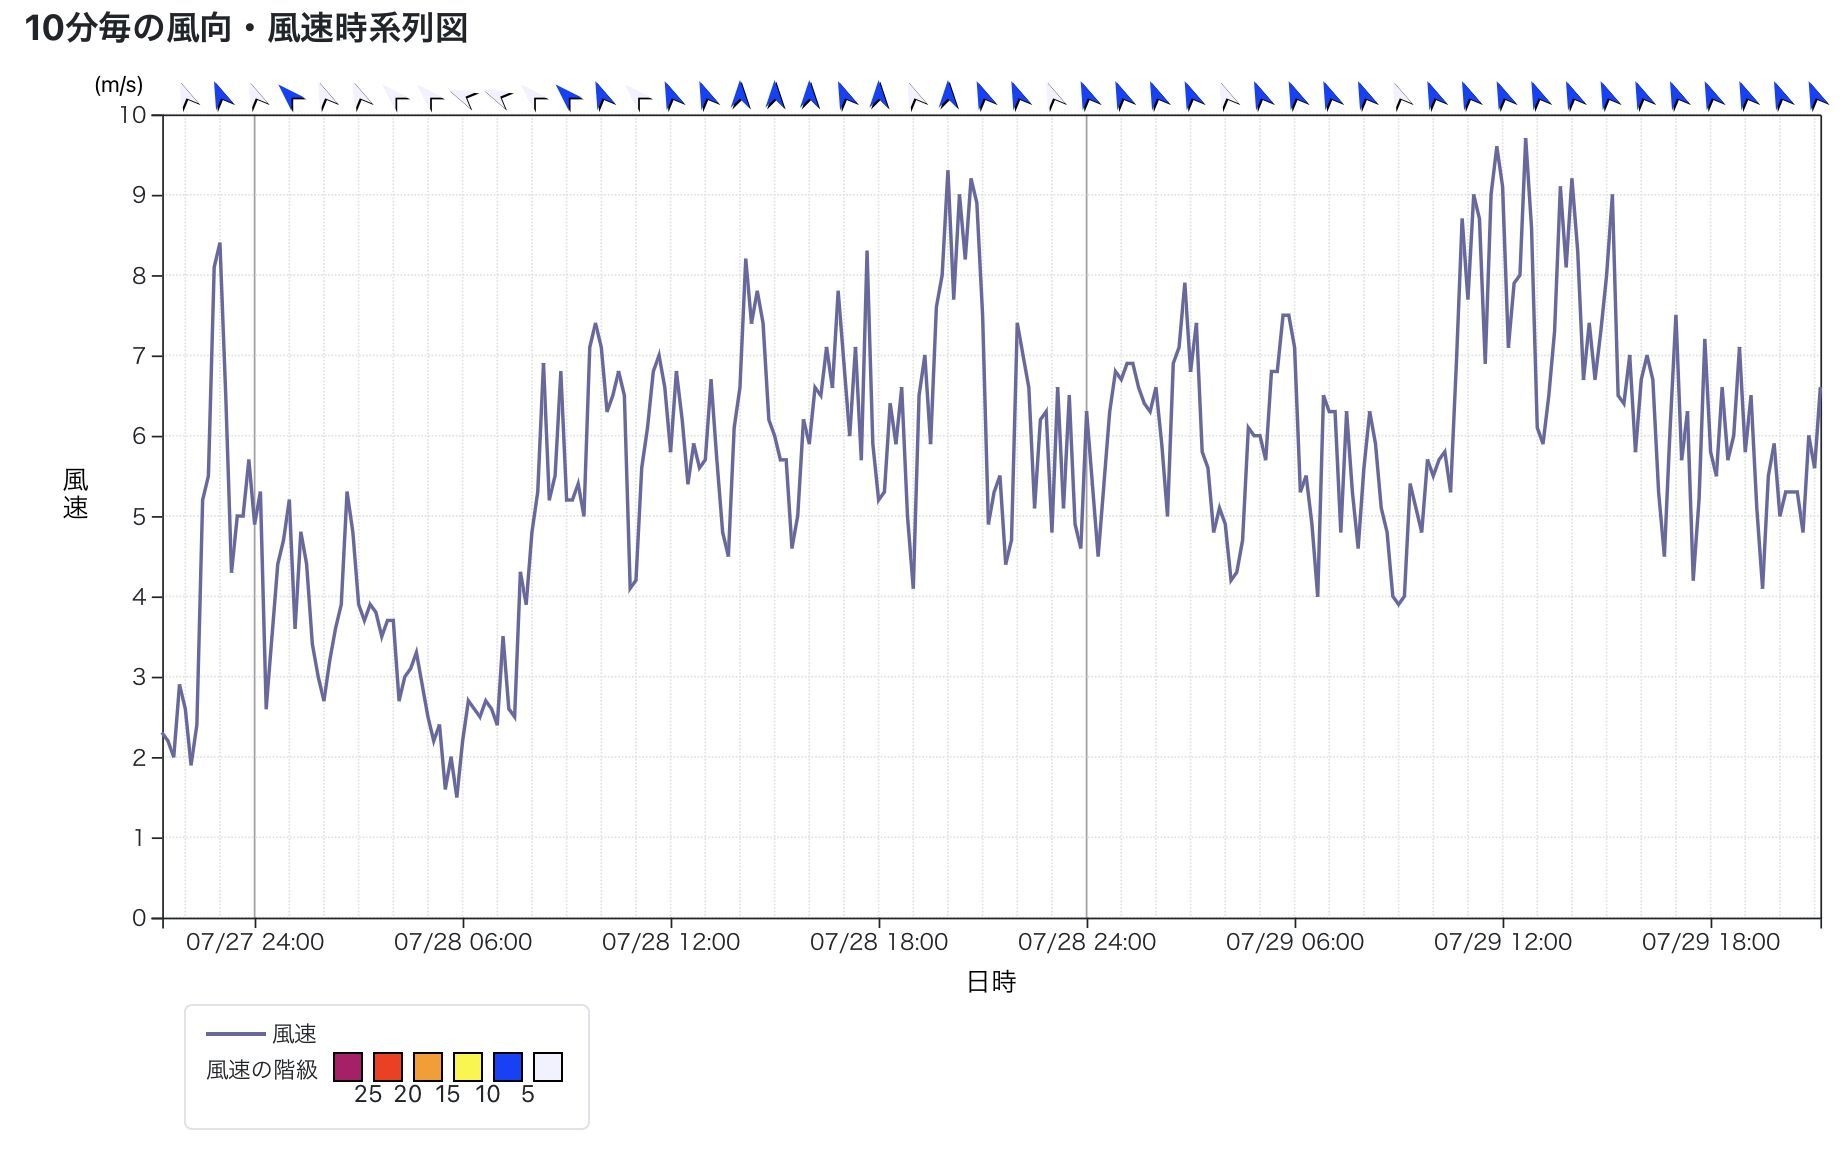Click the wind arrow above 07/28 24:00 gridline
The image size is (1848, 1149).
pos(1090,96)
